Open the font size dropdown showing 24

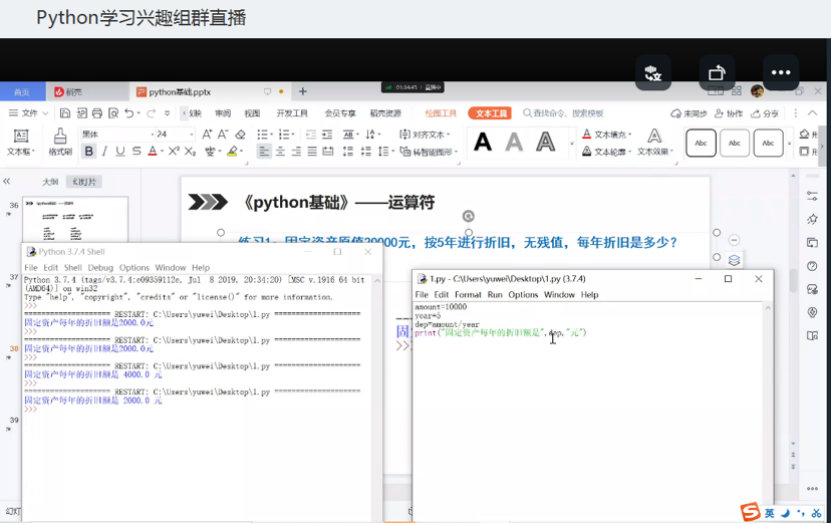point(172,134)
